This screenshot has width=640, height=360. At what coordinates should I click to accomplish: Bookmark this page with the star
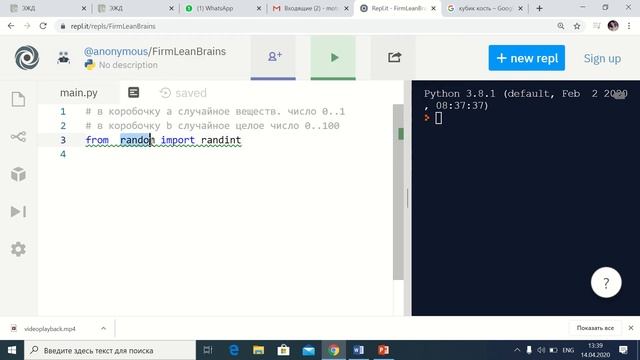click(577, 26)
